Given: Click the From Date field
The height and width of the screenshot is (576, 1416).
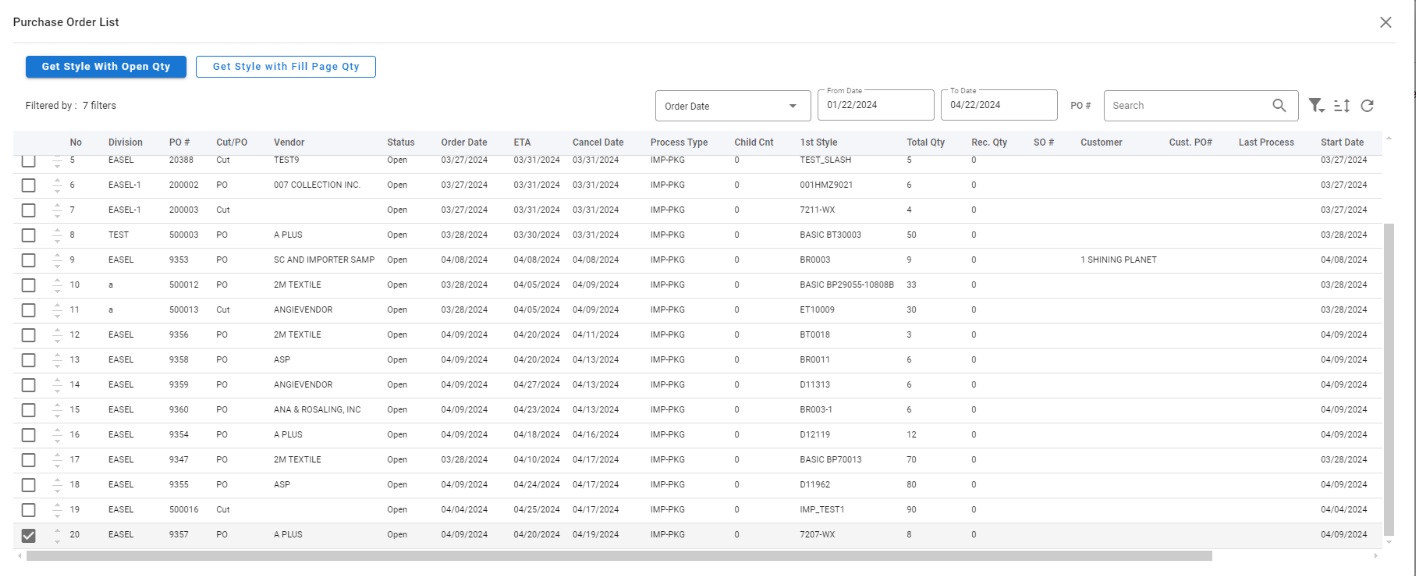Looking at the screenshot, I should (x=875, y=105).
